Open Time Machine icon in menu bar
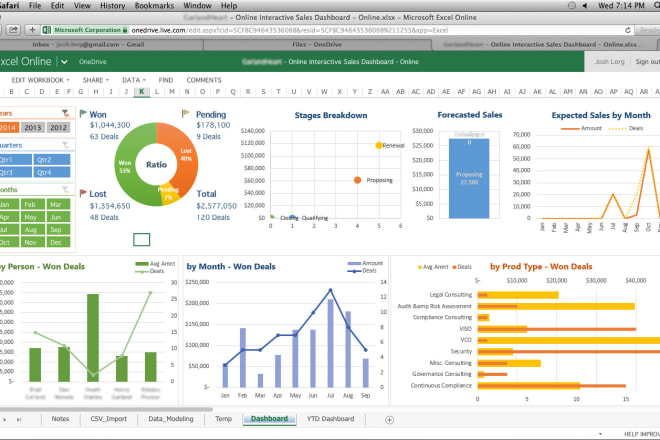 click(x=572, y=5)
